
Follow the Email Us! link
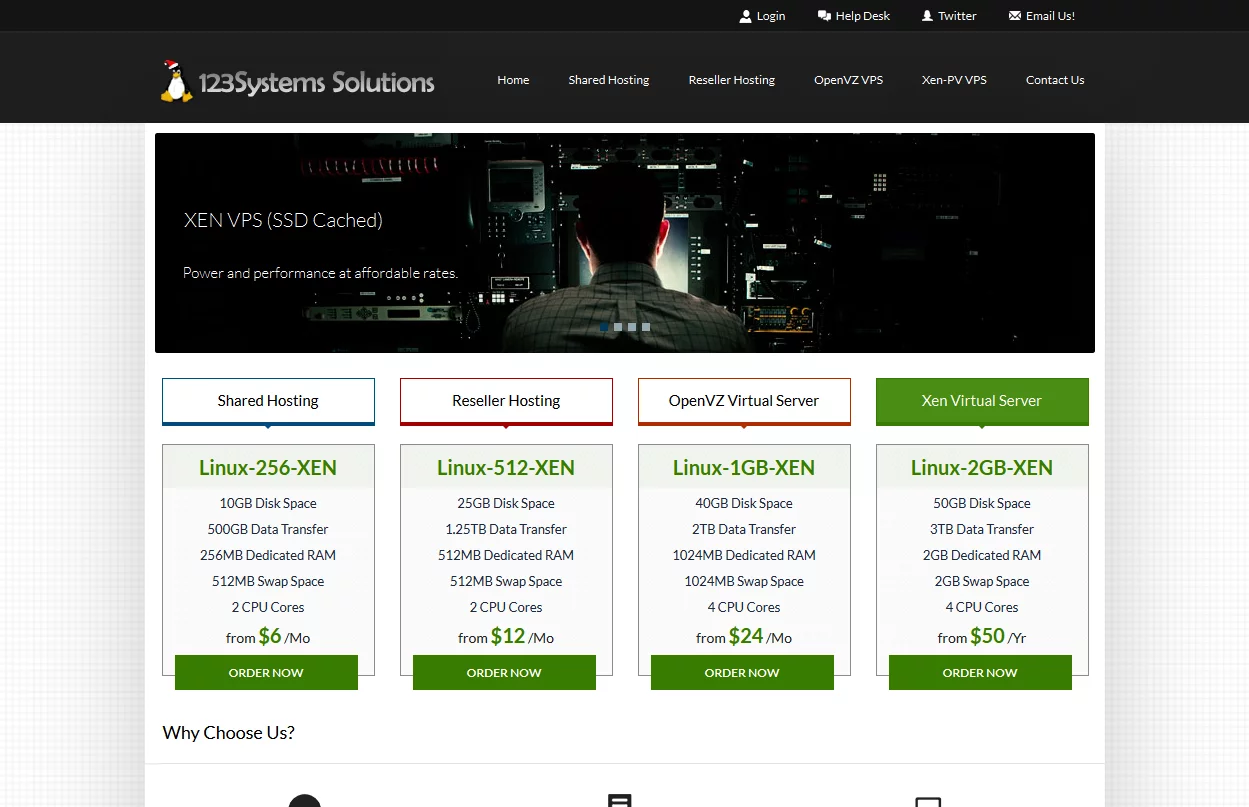[x=1050, y=16]
